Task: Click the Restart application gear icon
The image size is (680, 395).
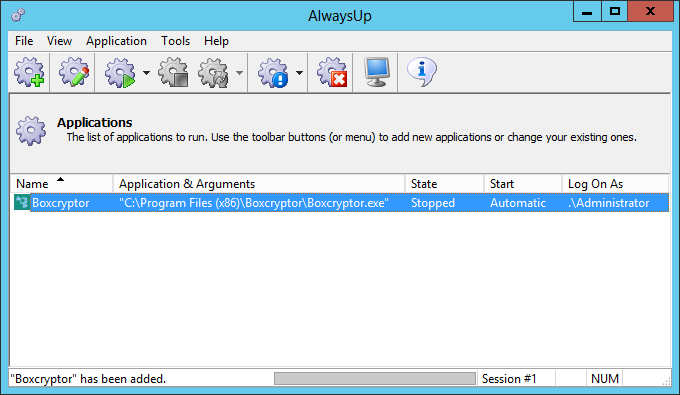Action: (x=213, y=72)
